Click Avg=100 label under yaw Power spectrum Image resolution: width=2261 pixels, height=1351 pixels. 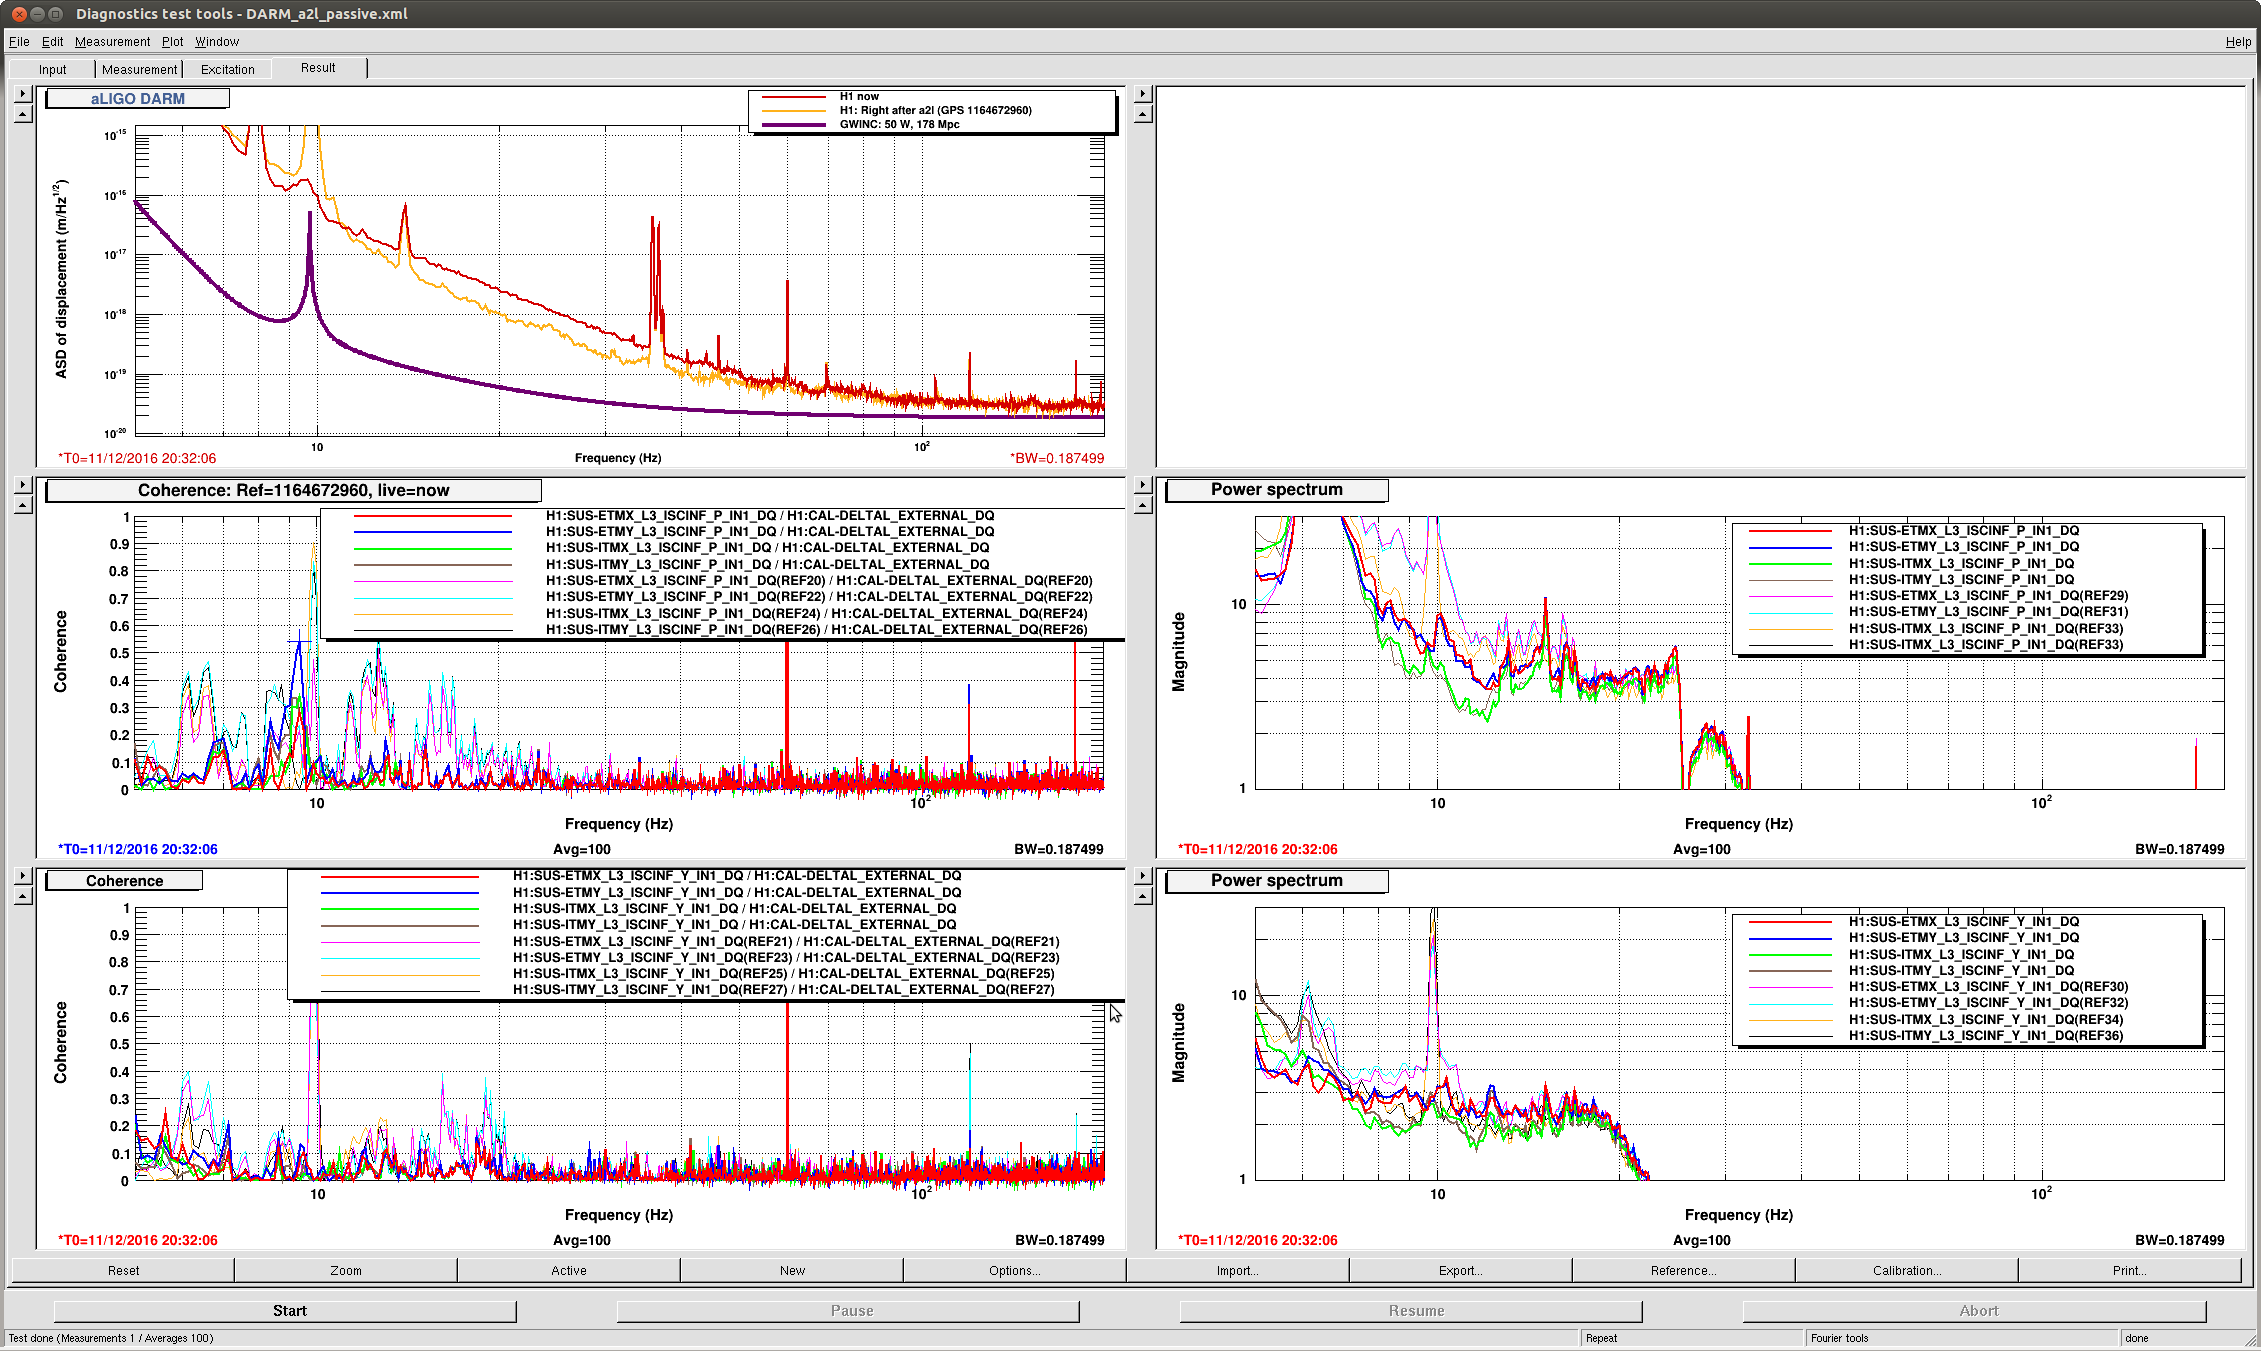(x=1702, y=1240)
